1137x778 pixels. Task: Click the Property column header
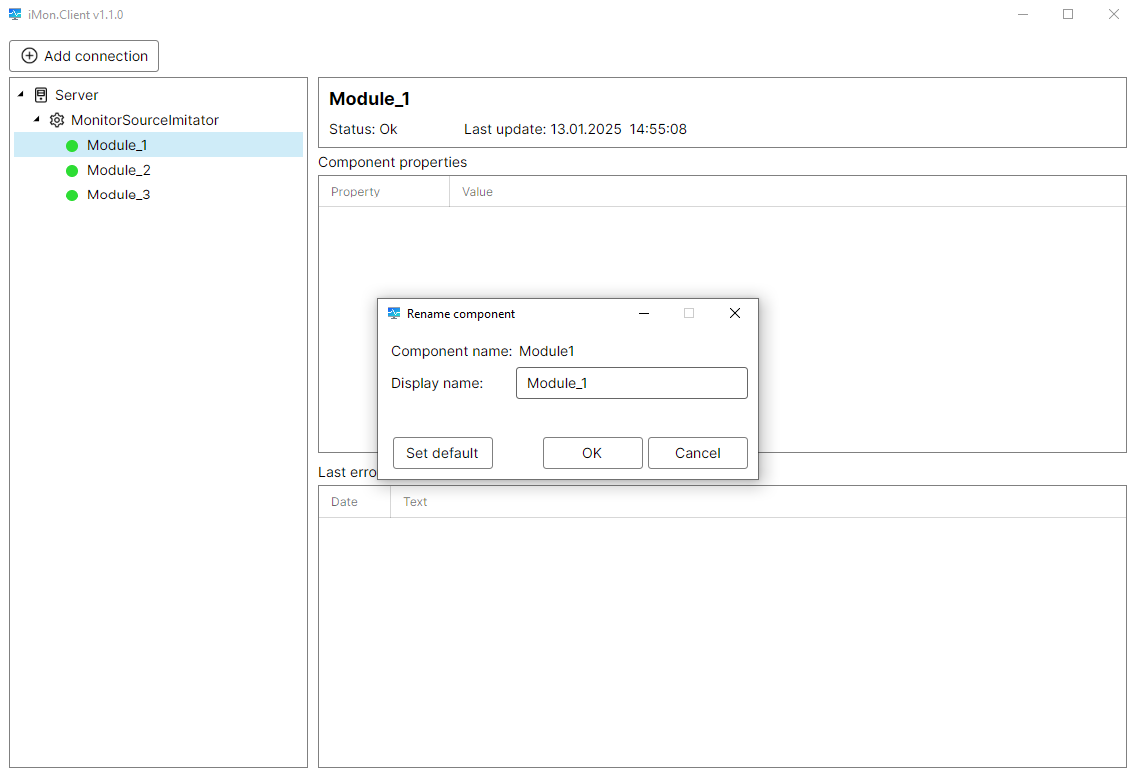pos(356,192)
